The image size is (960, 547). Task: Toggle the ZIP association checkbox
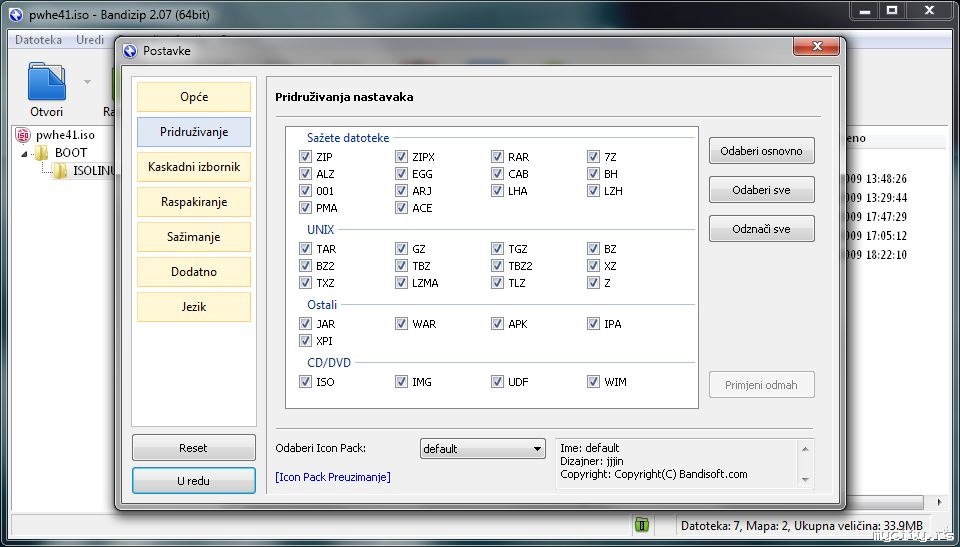[305, 157]
